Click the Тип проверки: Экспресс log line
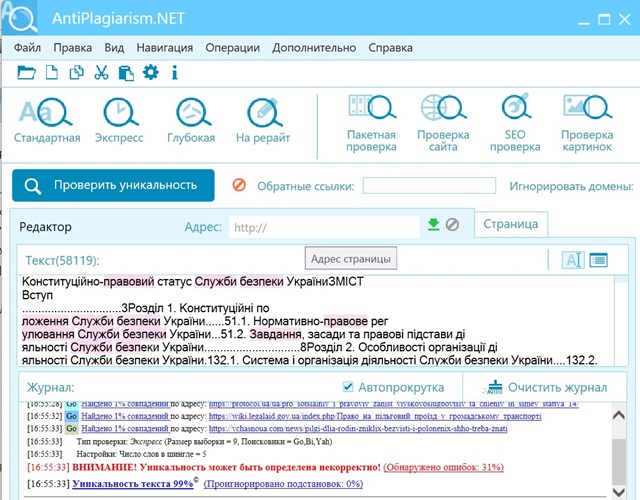 pyautogui.click(x=204, y=442)
